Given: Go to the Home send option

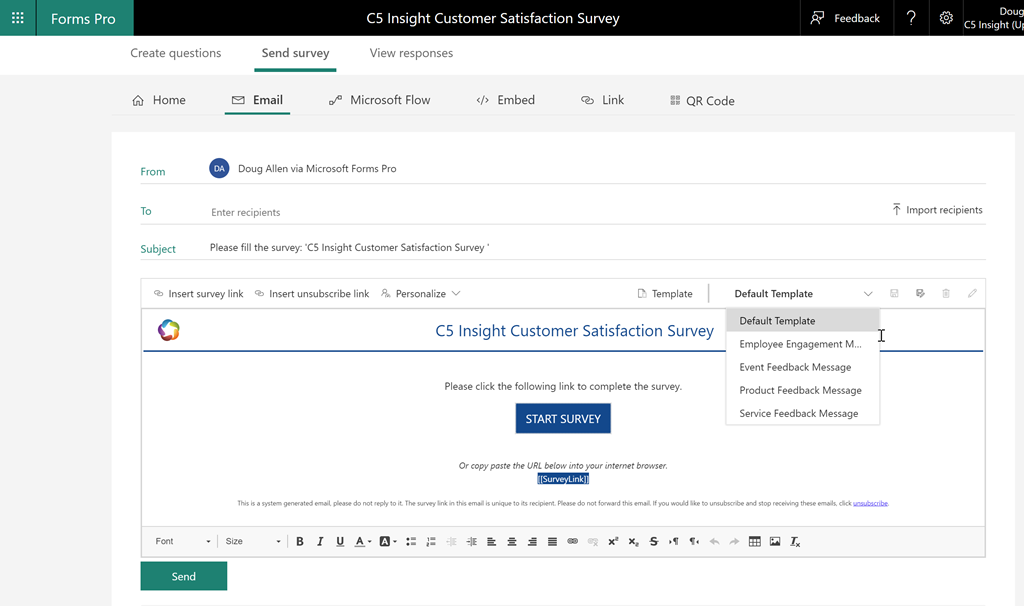Looking at the screenshot, I should point(159,100).
